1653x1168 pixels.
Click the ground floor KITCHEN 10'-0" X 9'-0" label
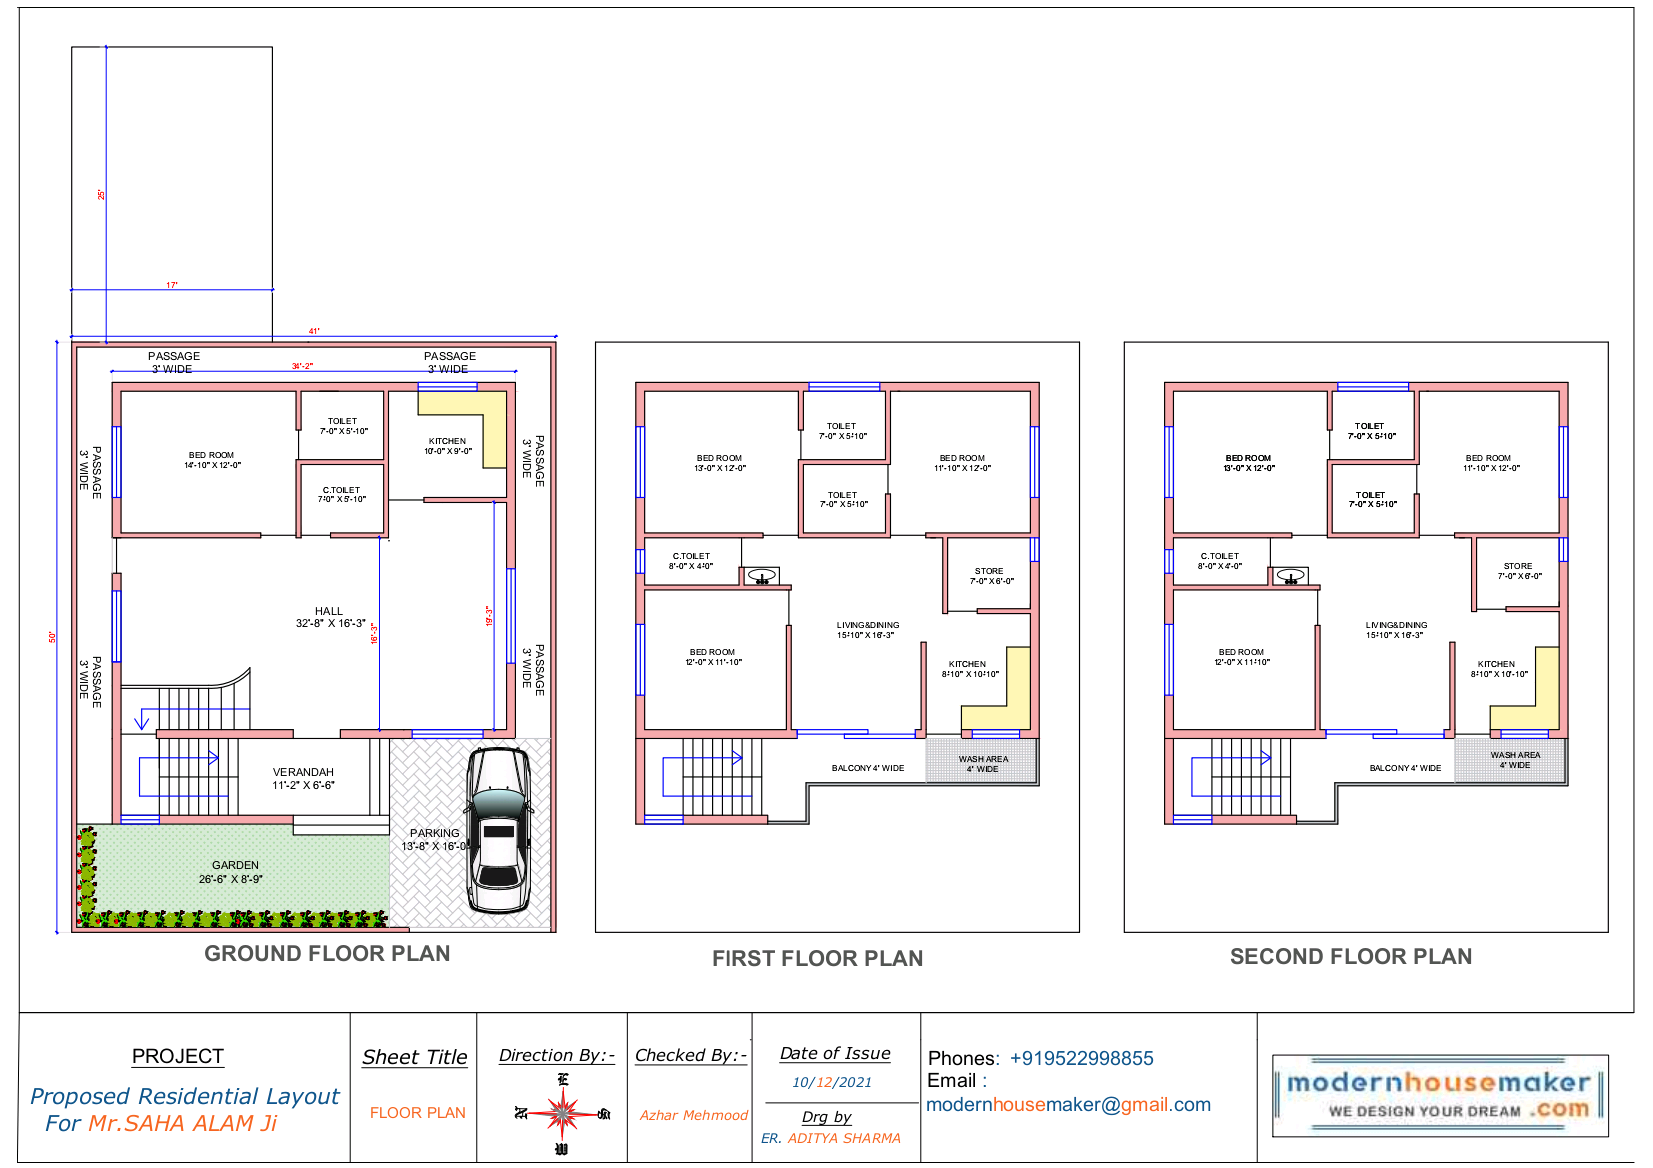point(448,446)
